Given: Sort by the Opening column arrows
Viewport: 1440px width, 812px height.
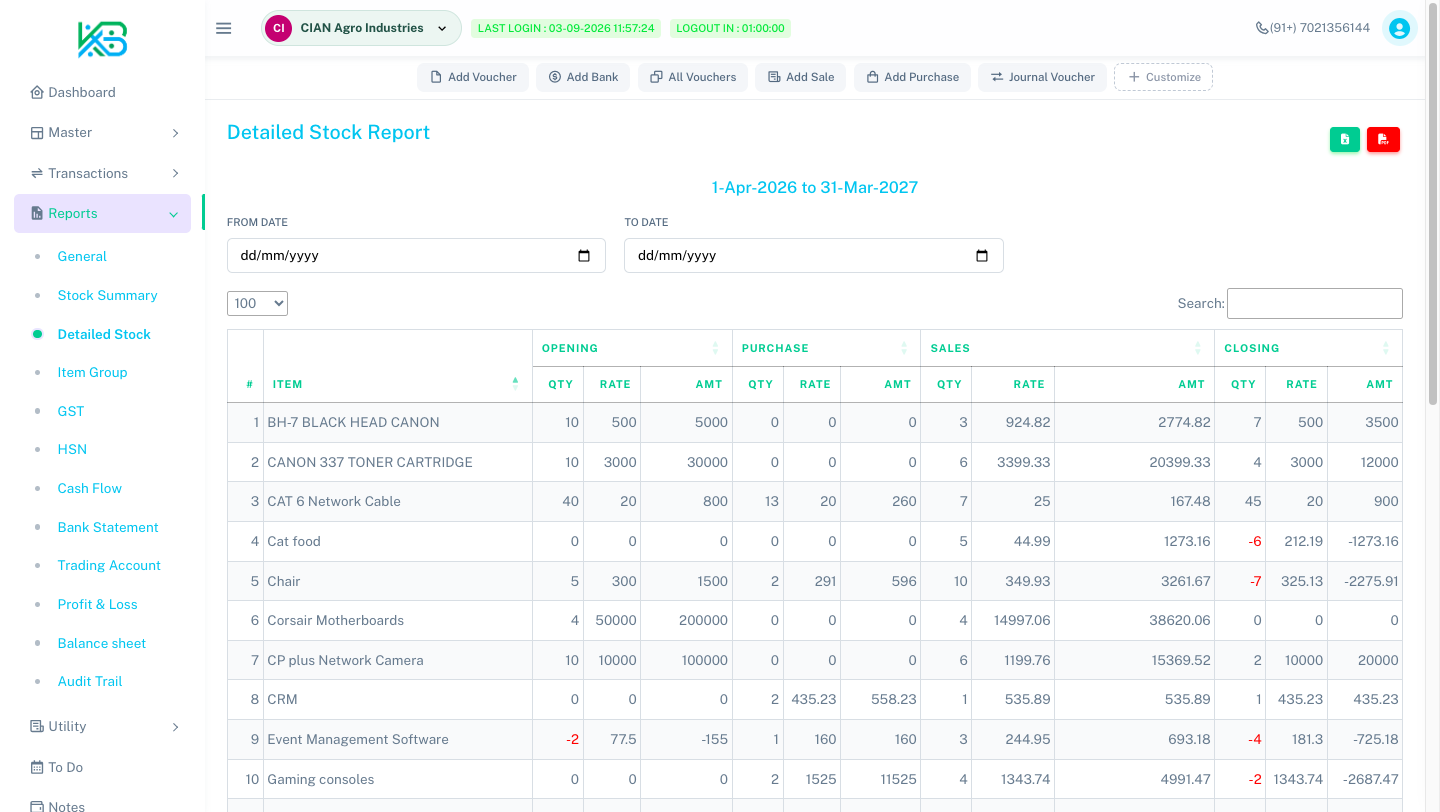Looking at the screenshot, I should pos(715,348).
